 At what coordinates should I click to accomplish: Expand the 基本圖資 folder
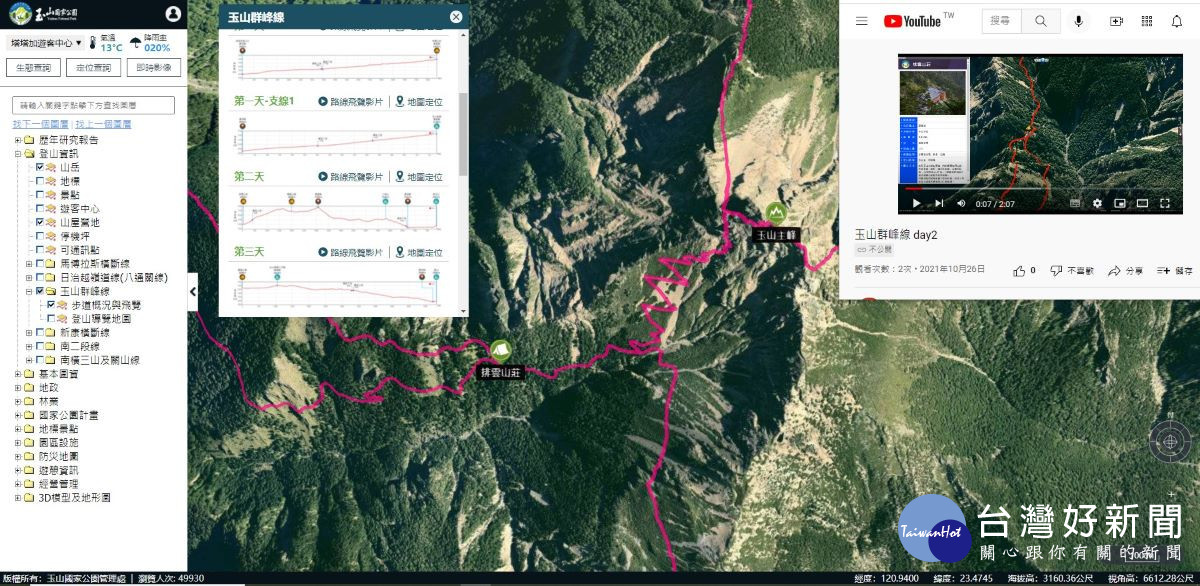(x=17, y=373)
